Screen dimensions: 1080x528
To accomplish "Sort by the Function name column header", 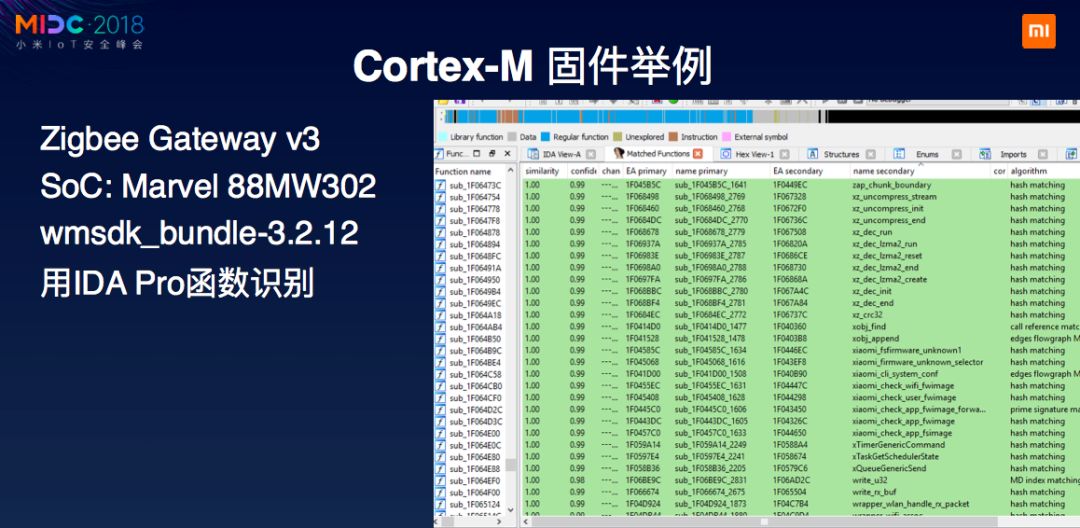I will click(x=470, y=171).
